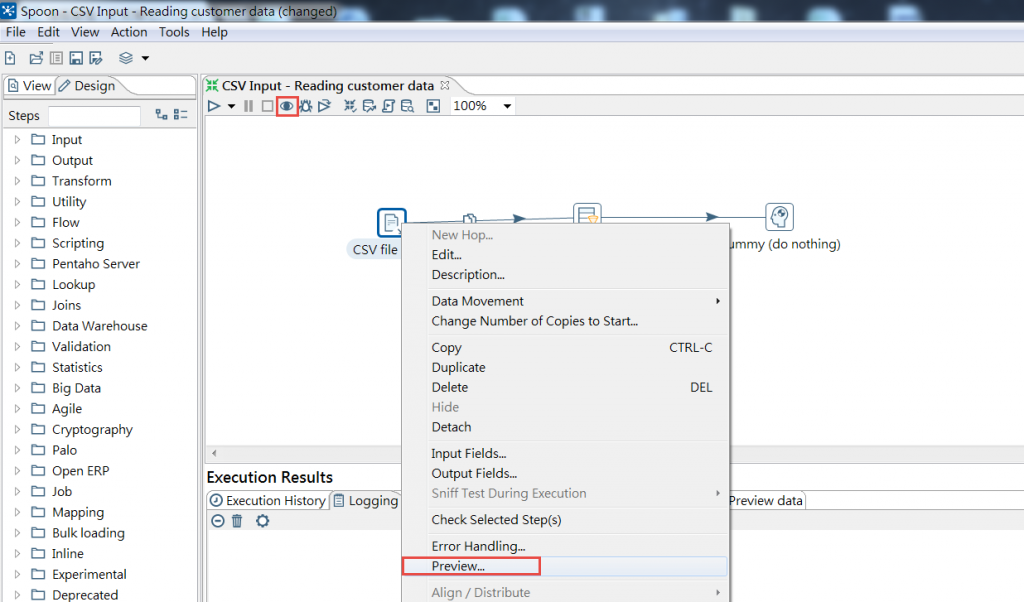The image size is (1024, 602).
Task: Open the run options dropdown arrow
Action: [231, 106]
